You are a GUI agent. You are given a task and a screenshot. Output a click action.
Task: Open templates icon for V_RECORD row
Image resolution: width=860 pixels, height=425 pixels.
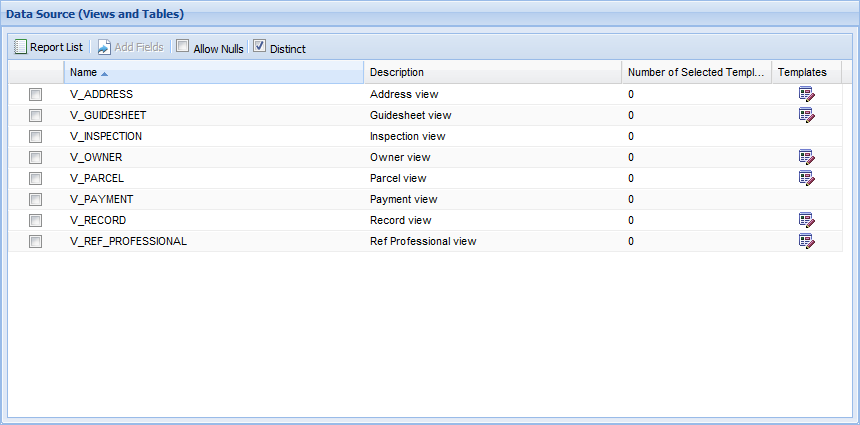tap(806, 220)
